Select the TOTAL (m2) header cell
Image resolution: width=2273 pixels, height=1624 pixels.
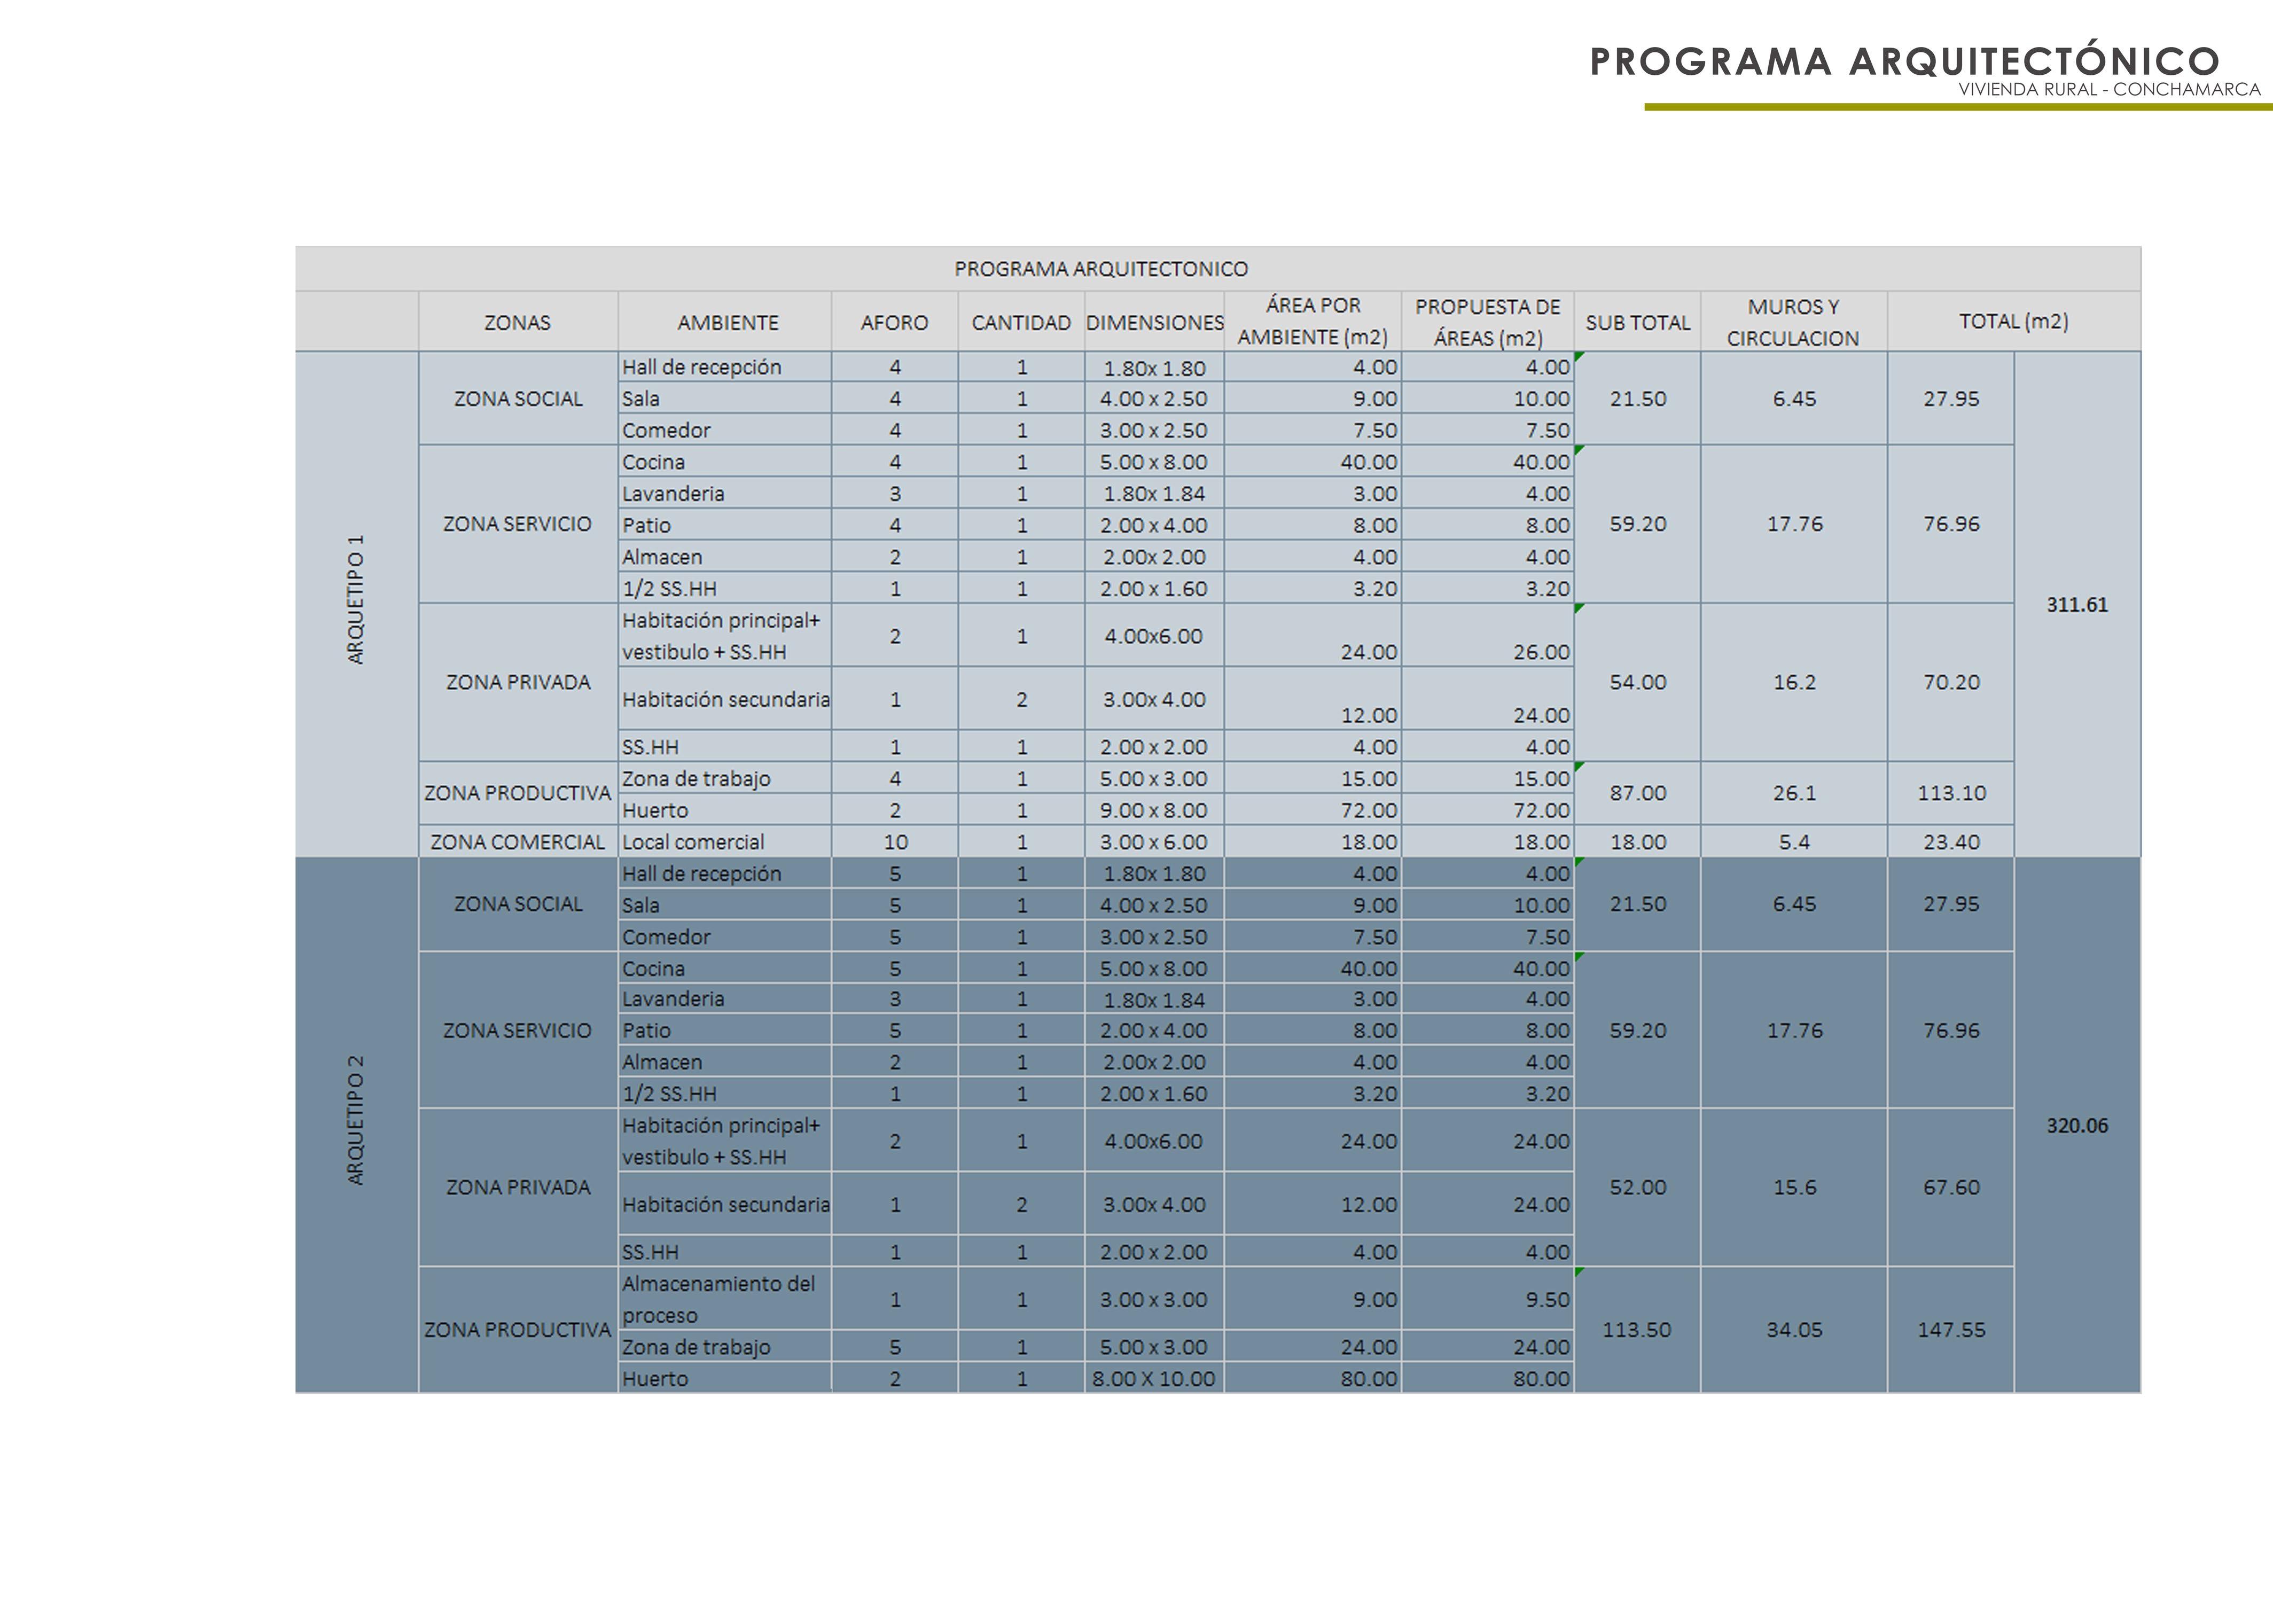[x=2013, y=321]
